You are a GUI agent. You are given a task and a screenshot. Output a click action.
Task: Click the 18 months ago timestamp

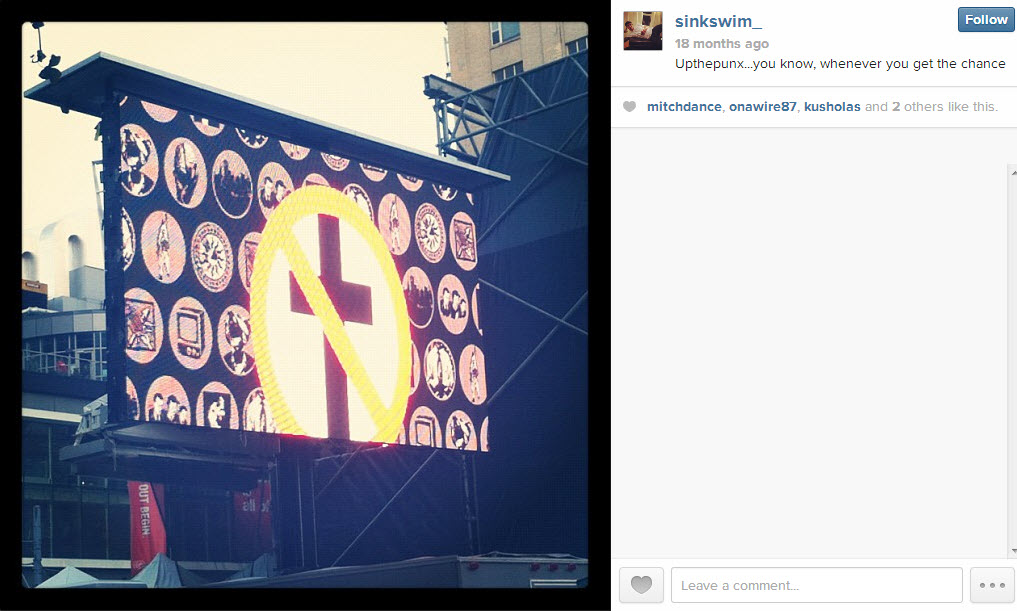721,43
